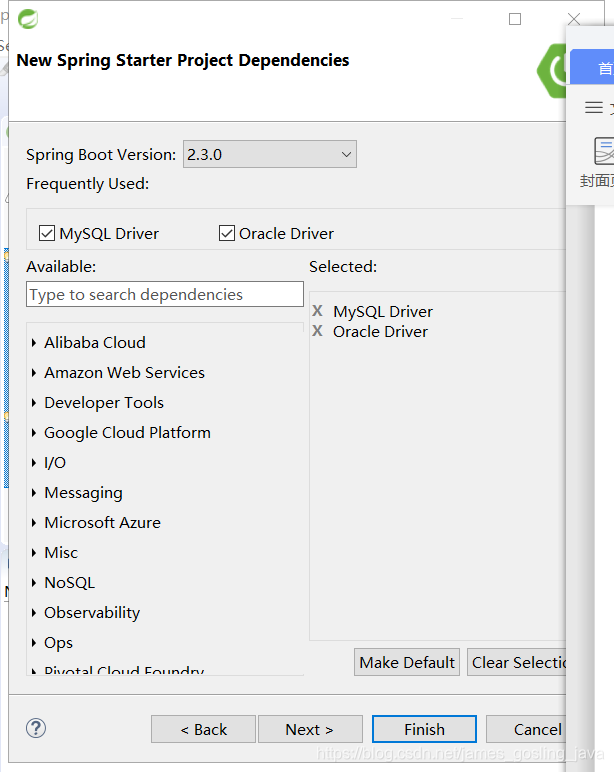Uncheck the MySQL Driver checkbox
614x772 pixels.
click(x=47, y=233)
